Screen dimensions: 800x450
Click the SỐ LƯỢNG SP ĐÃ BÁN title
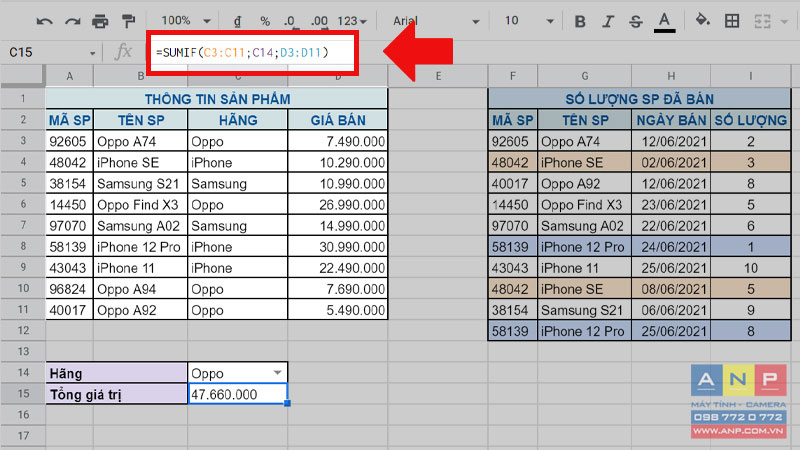point(639,98)
